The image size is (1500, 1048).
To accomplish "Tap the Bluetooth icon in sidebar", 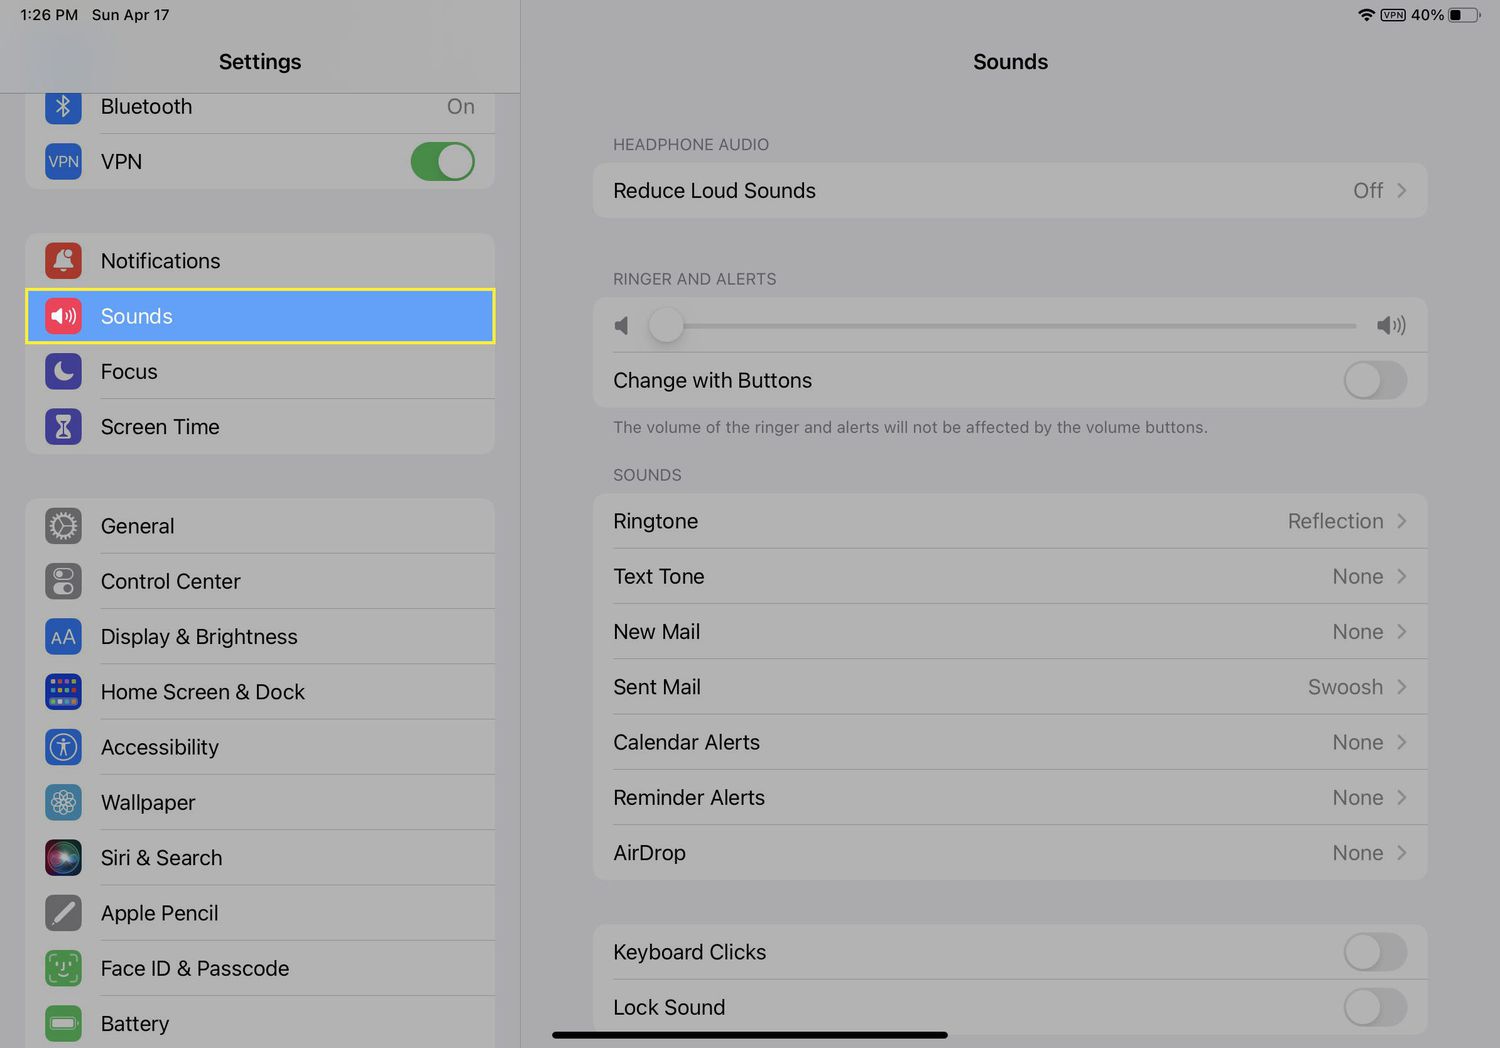I will point(63,107).
